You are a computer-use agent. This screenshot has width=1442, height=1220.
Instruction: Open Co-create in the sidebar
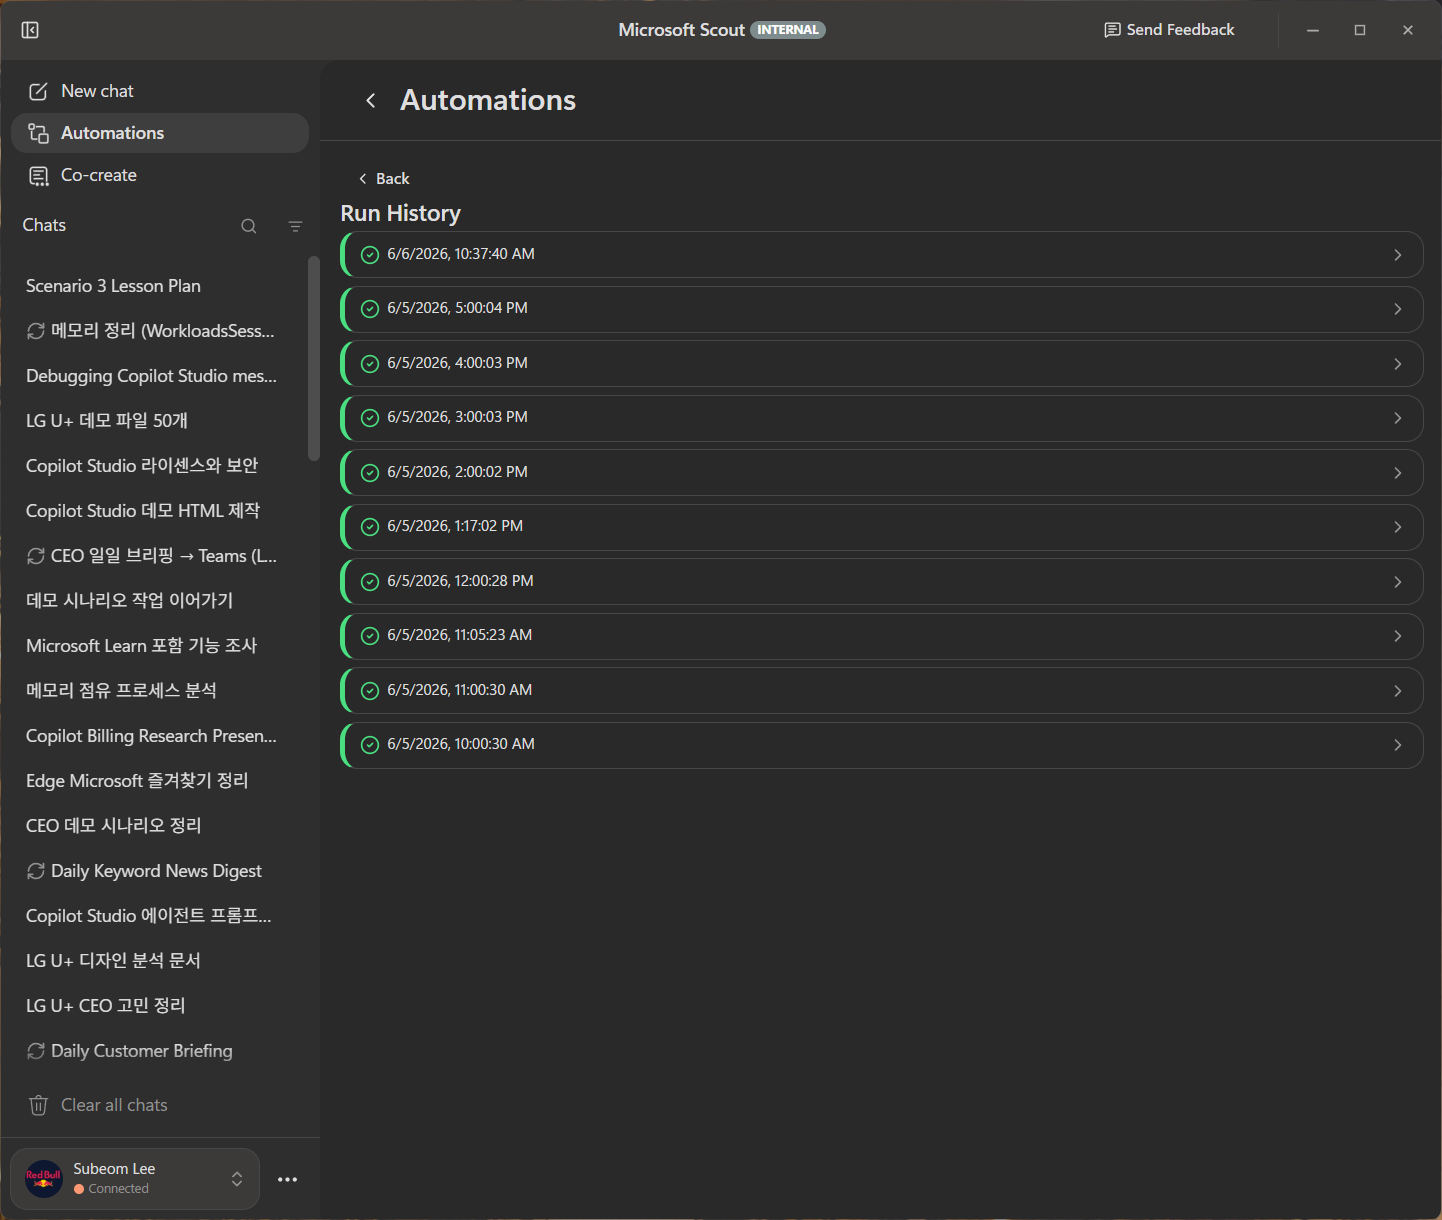pos(160,175)
